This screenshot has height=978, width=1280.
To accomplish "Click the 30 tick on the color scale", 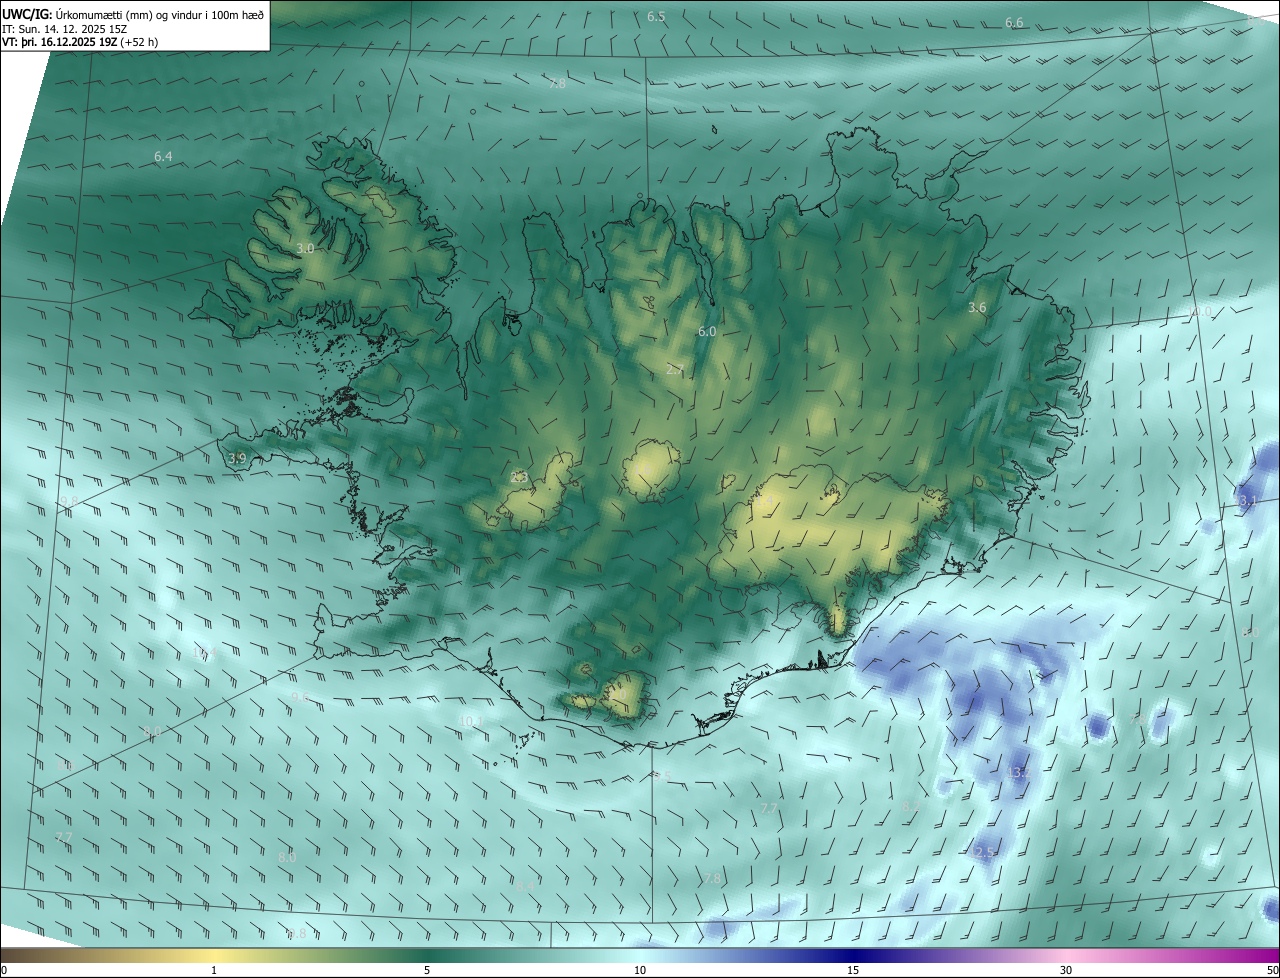I will pos(1066,970).
